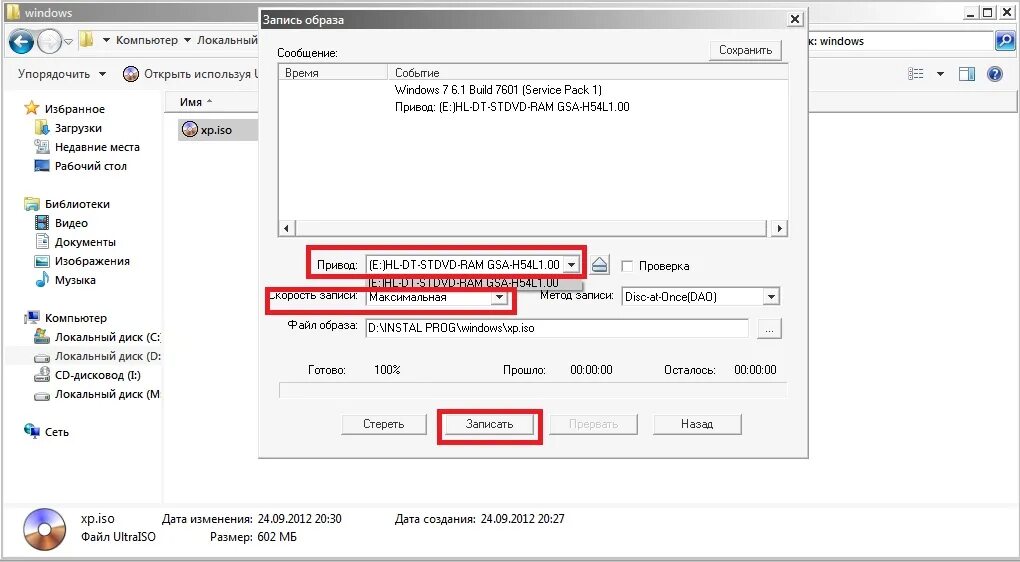Expand the Компьютер breadcrumb arrow

point(187,40)
